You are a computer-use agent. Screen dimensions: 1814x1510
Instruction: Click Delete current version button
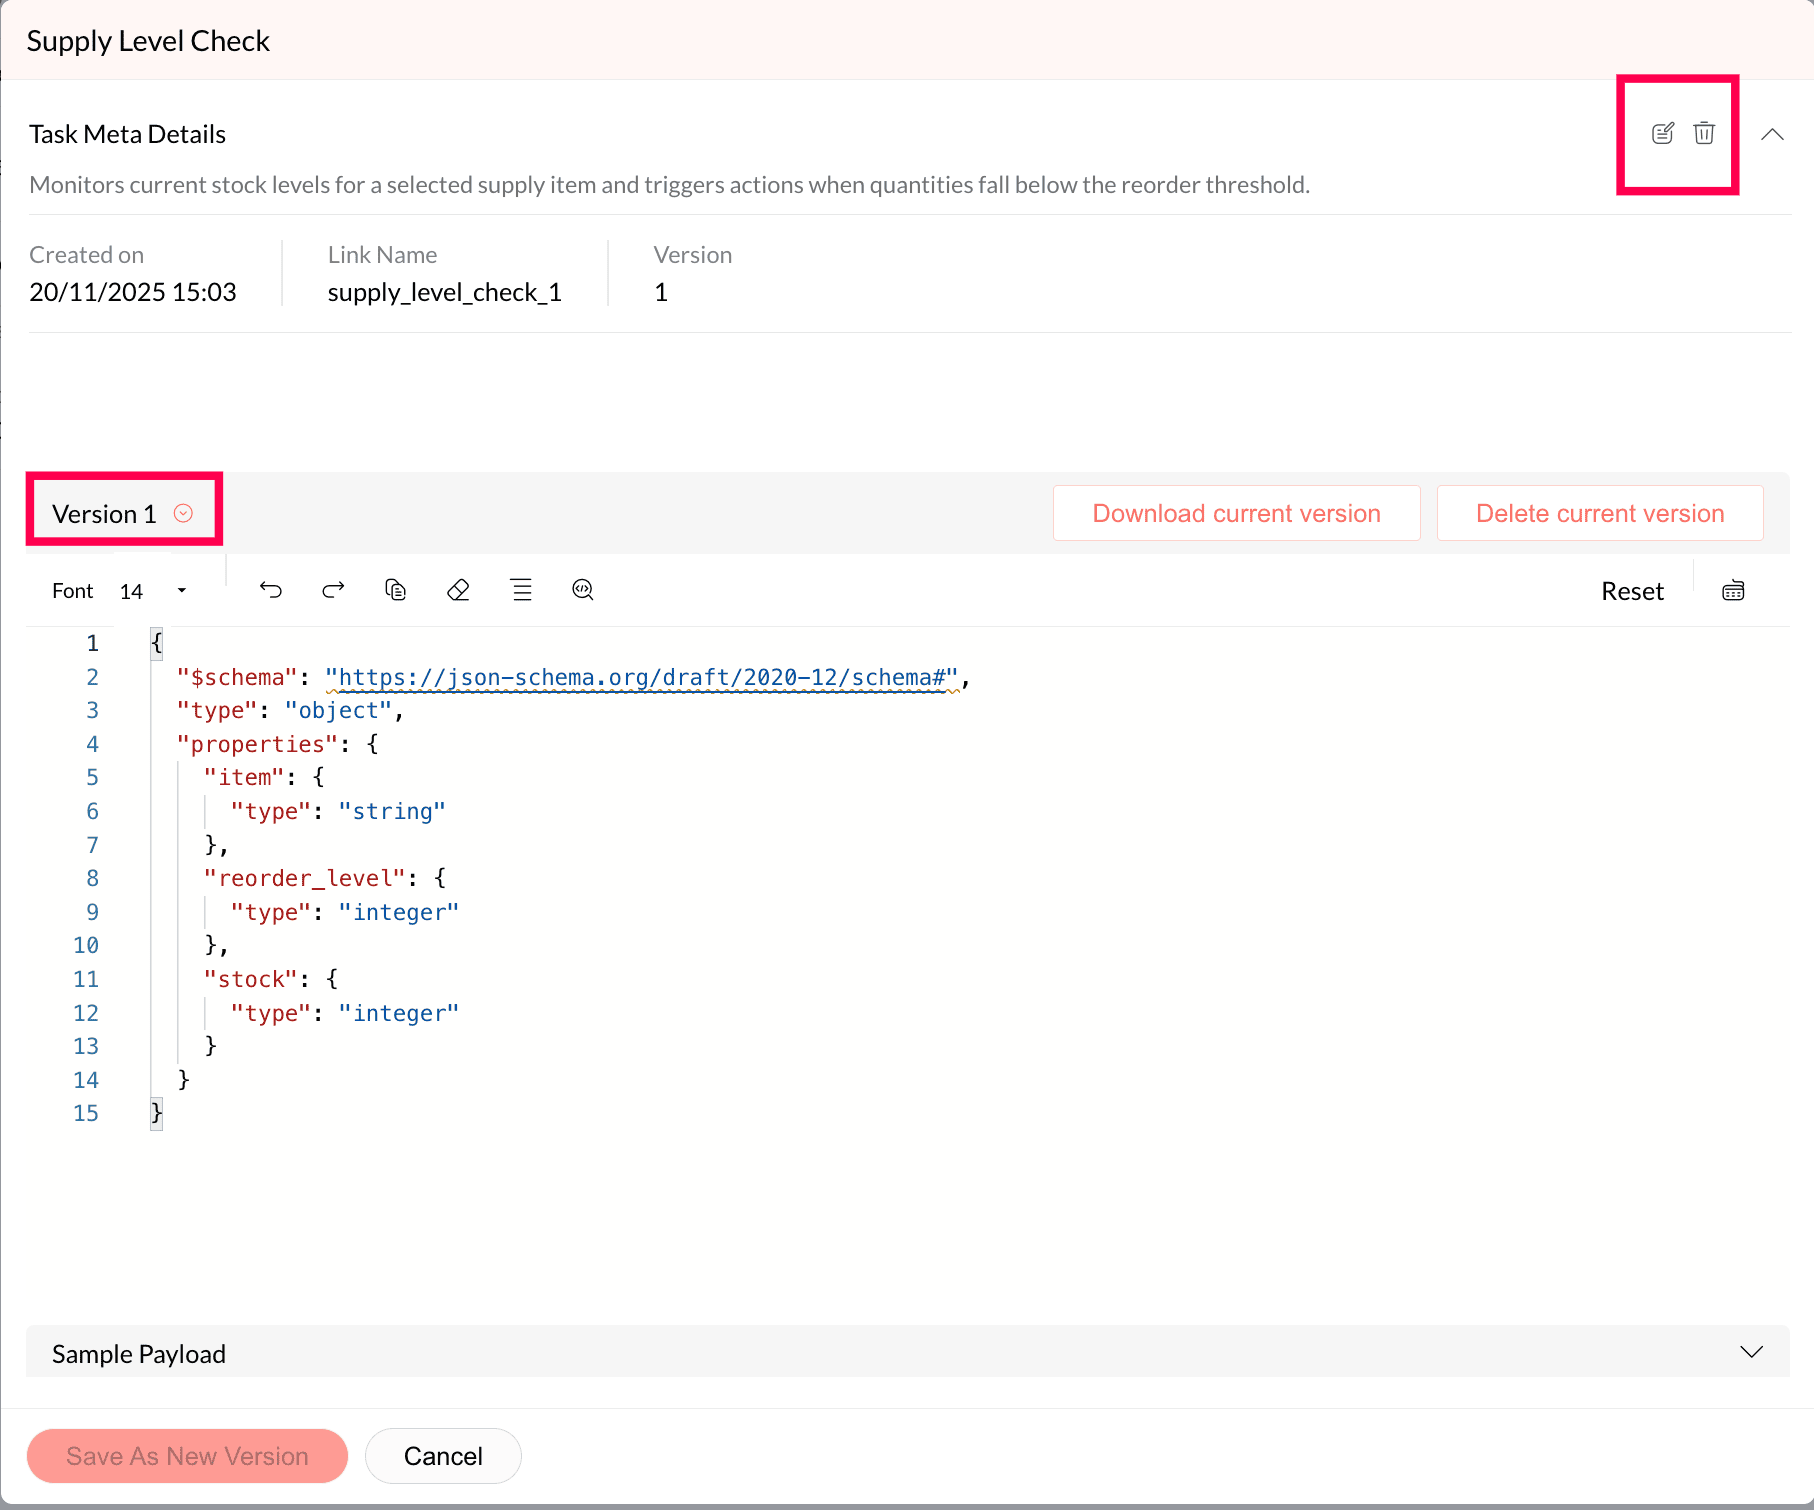tap(1600, 513)
